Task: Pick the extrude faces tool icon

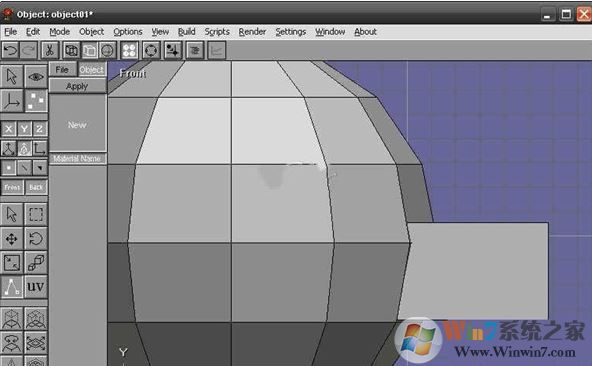Action: click(12, 318)
